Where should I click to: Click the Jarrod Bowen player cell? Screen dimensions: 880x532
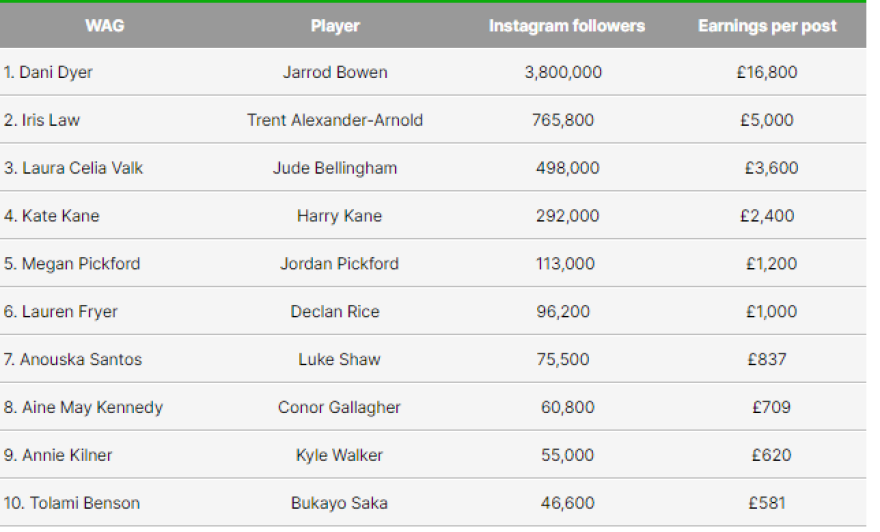click(335, 72)
